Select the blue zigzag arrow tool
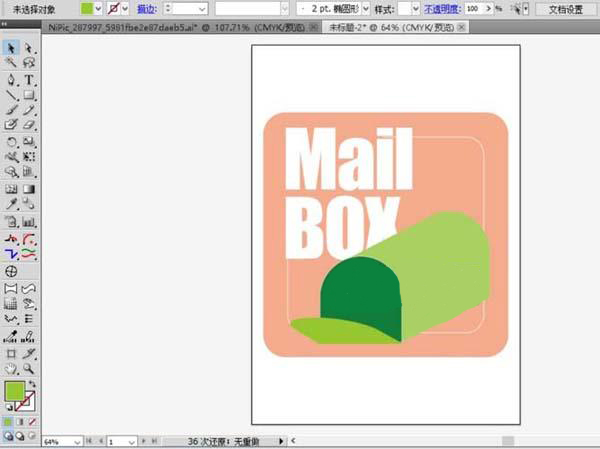 coord(11,253)
